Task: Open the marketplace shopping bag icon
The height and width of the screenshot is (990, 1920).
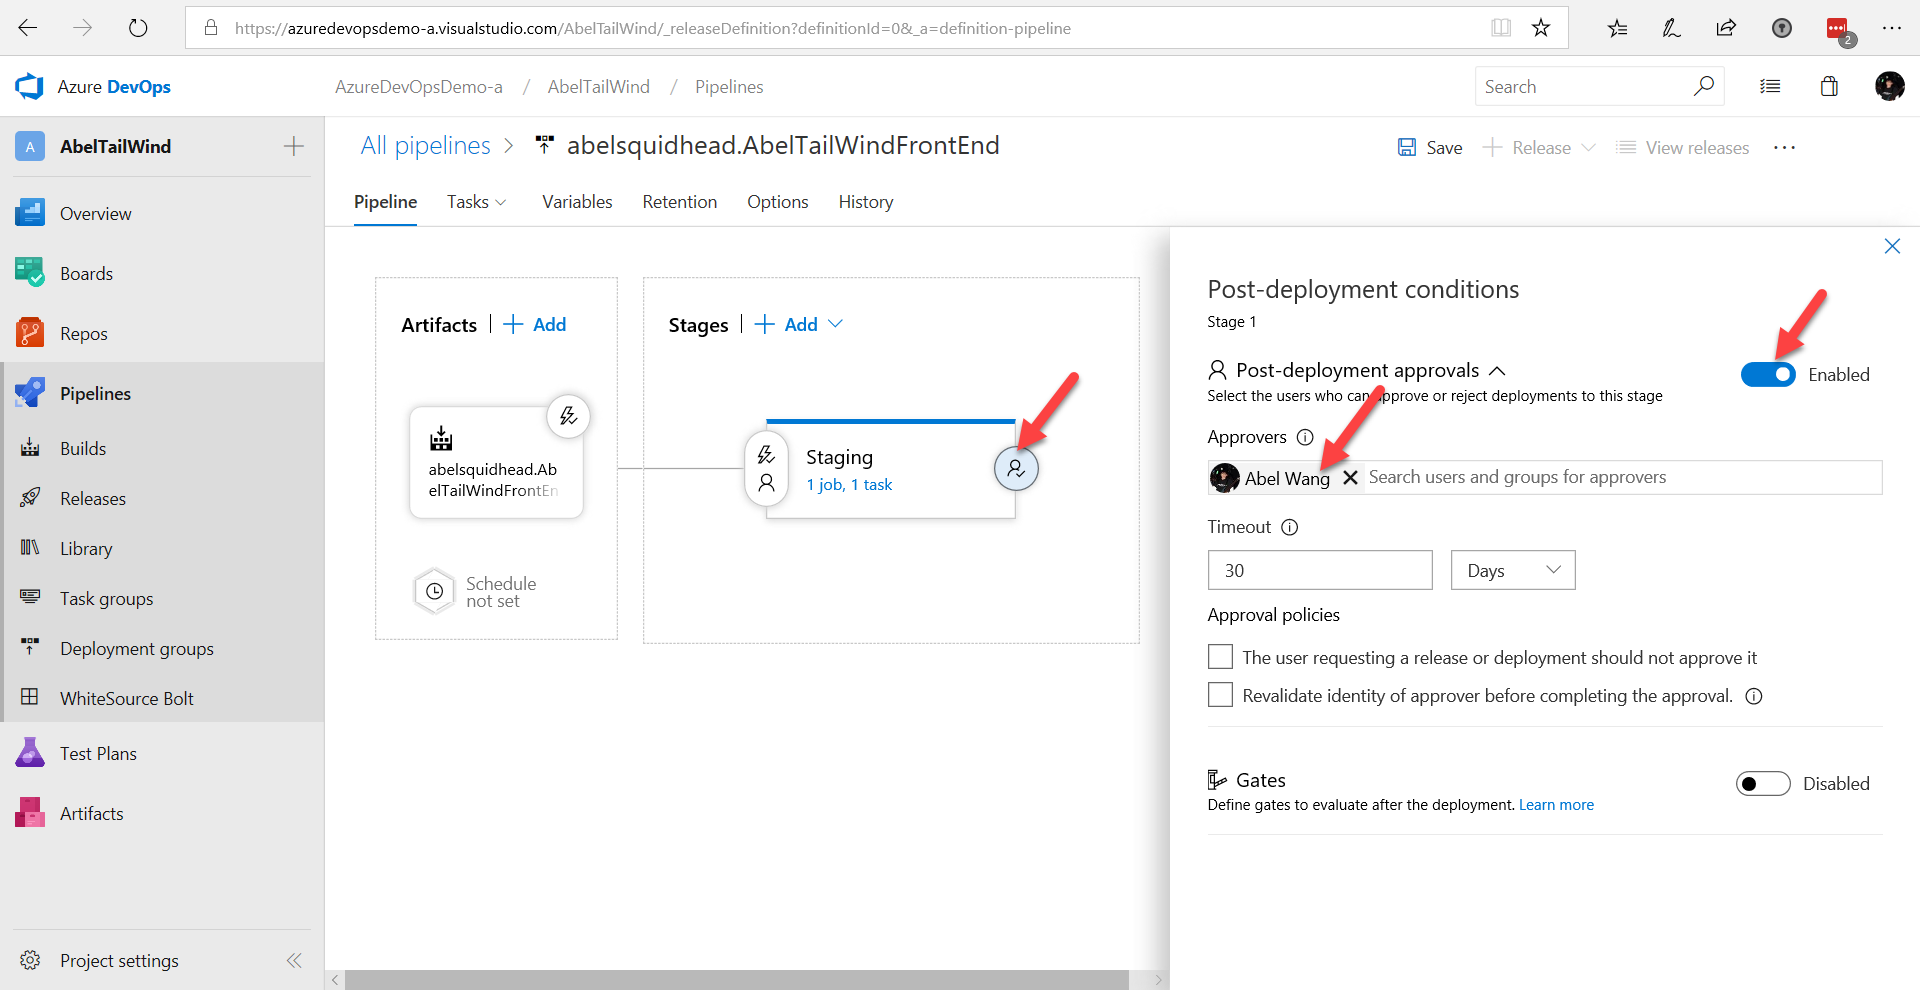Action: (x=1829, y=87)
